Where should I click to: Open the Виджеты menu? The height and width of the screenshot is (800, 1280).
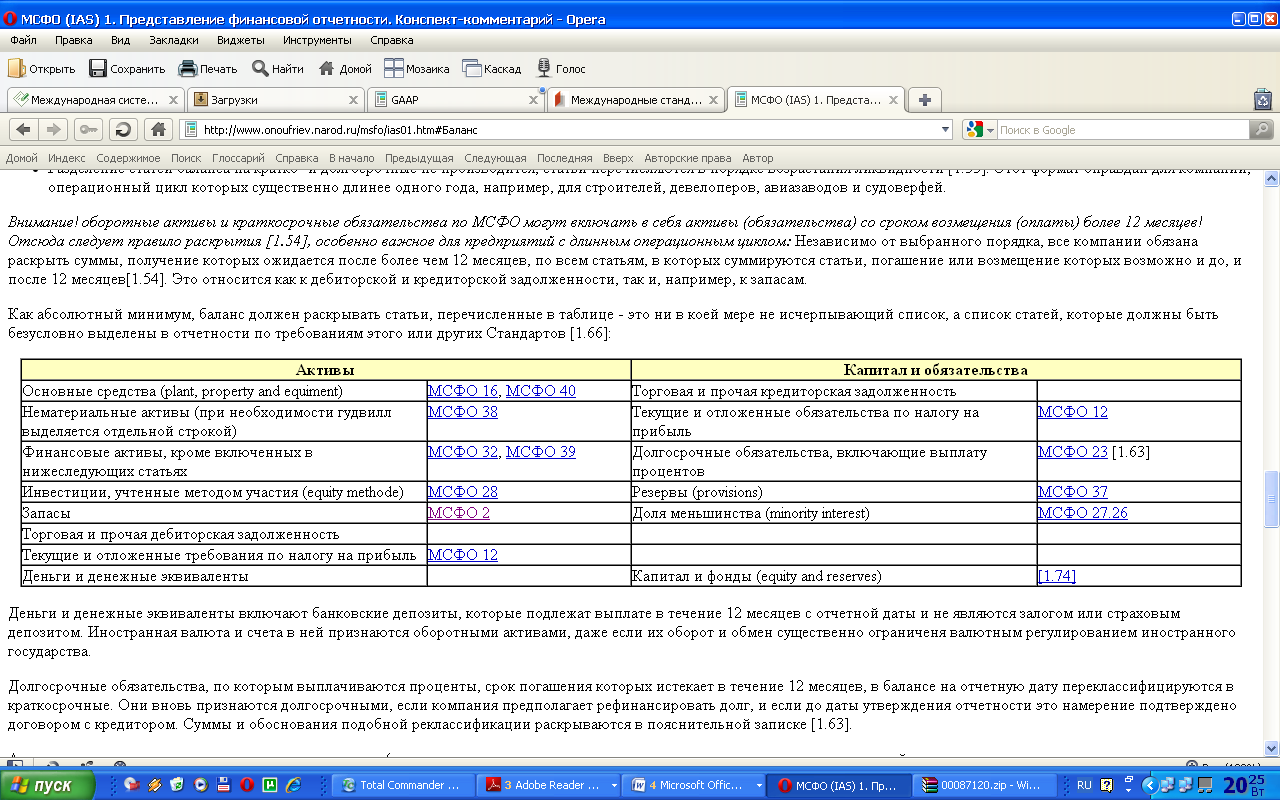(240, 40)
